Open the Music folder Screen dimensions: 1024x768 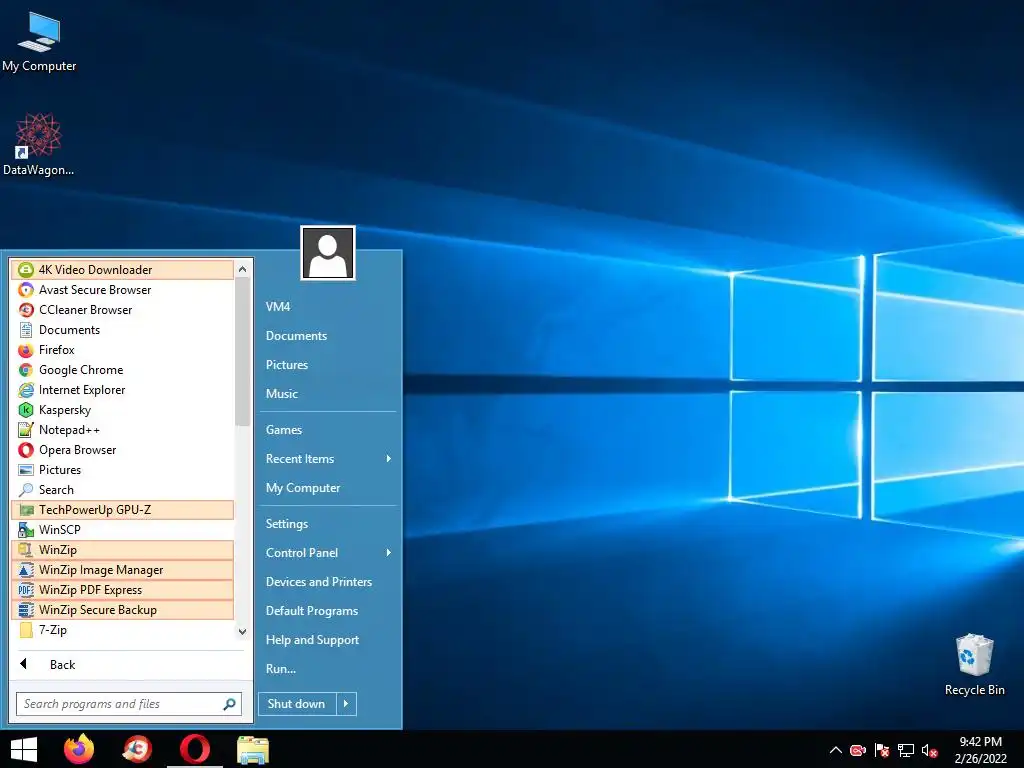pyautogui.click(x=328, y=394)
